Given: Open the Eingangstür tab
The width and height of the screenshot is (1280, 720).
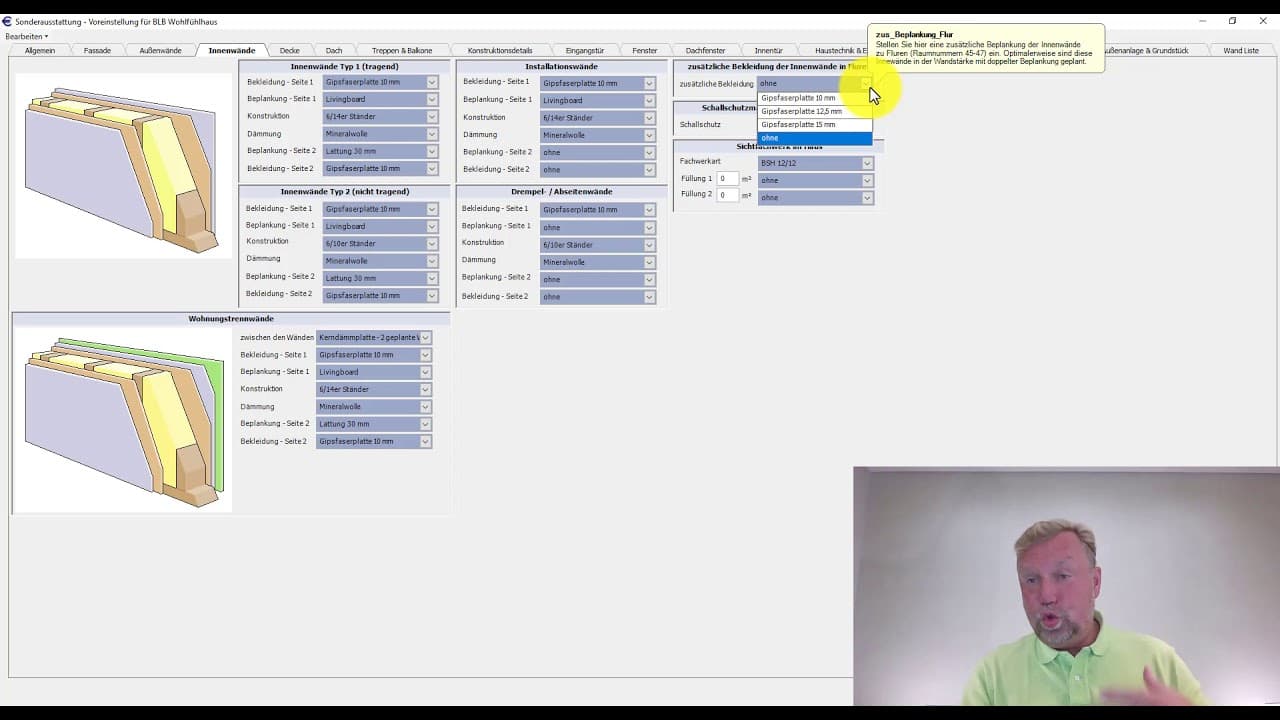Looking at the screenshot, I should click(x=585, y=50).
